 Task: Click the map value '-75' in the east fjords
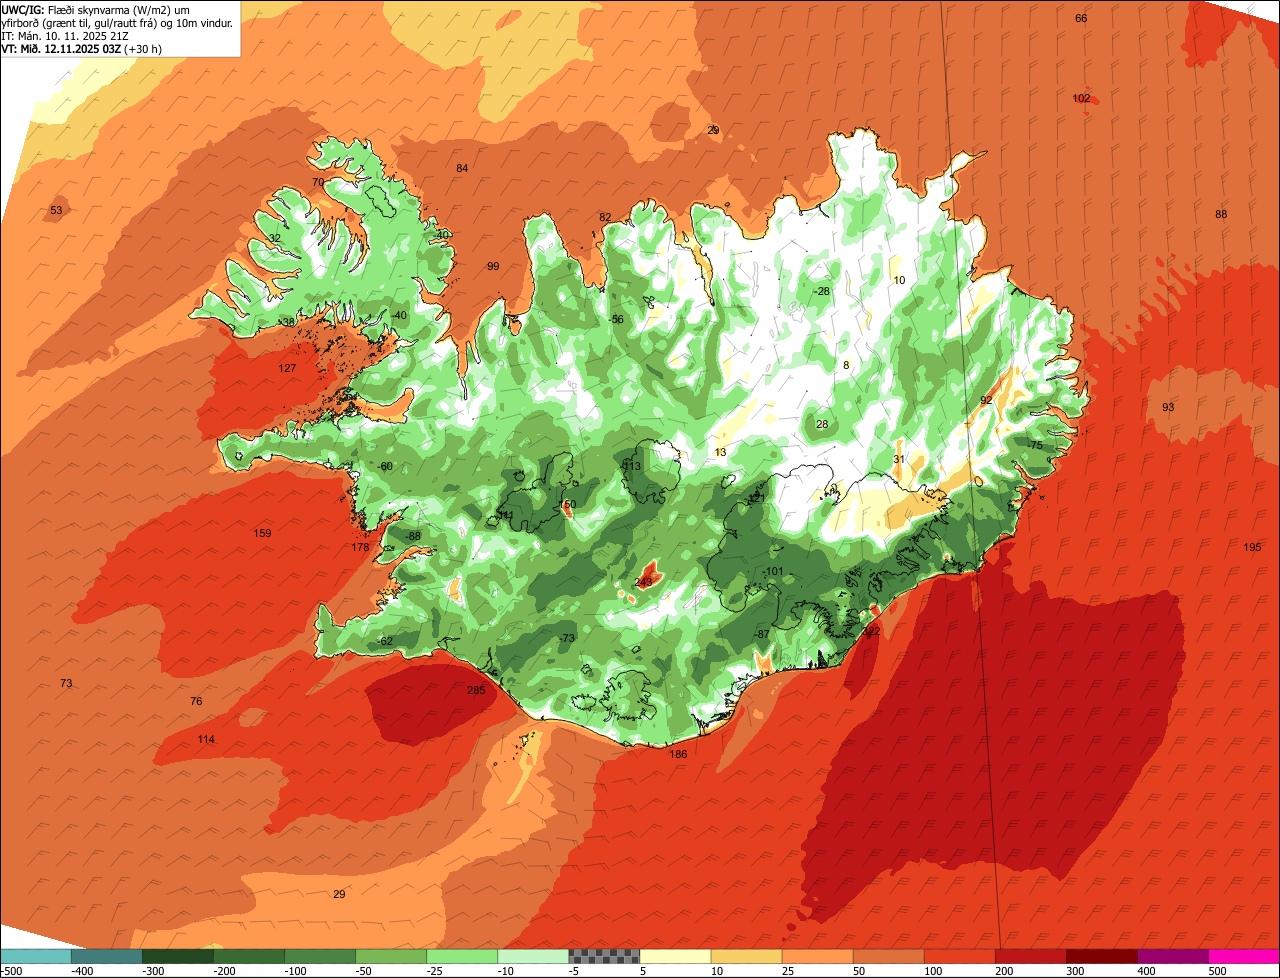click(1035, 445)
